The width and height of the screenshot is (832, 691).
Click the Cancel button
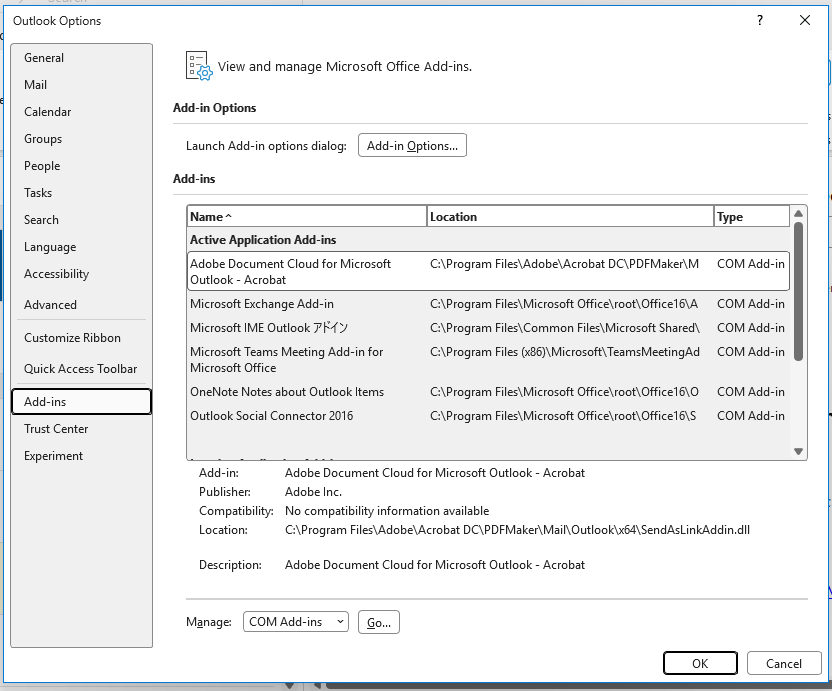pos(784,663)
